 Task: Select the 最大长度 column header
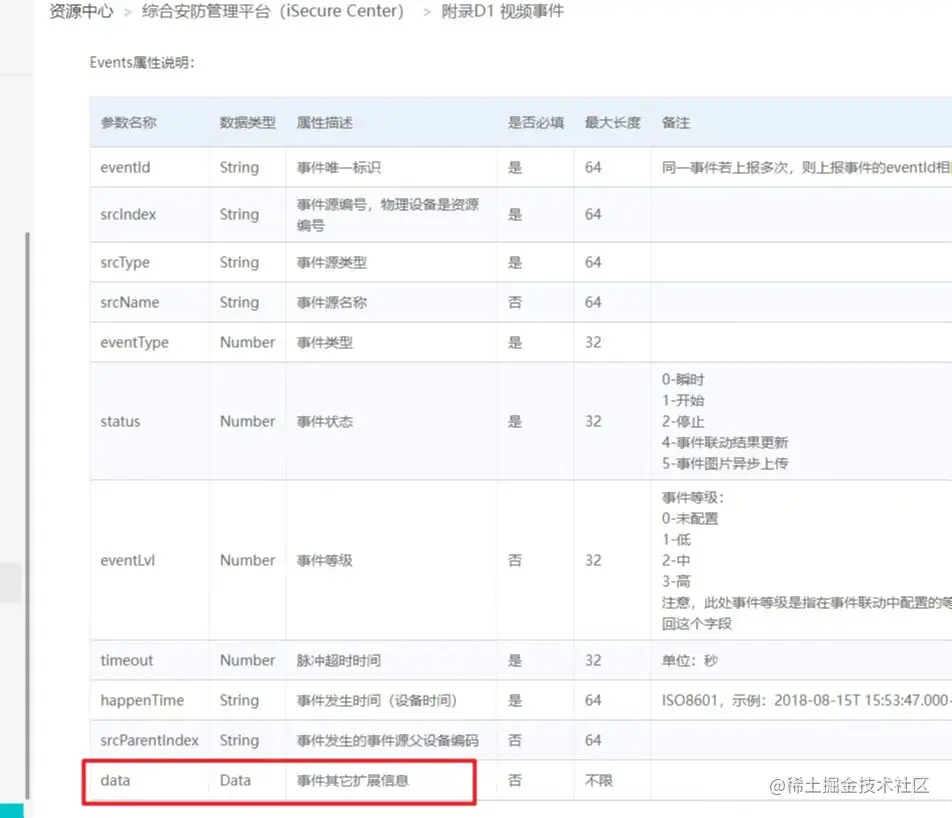tap(613, 123)
